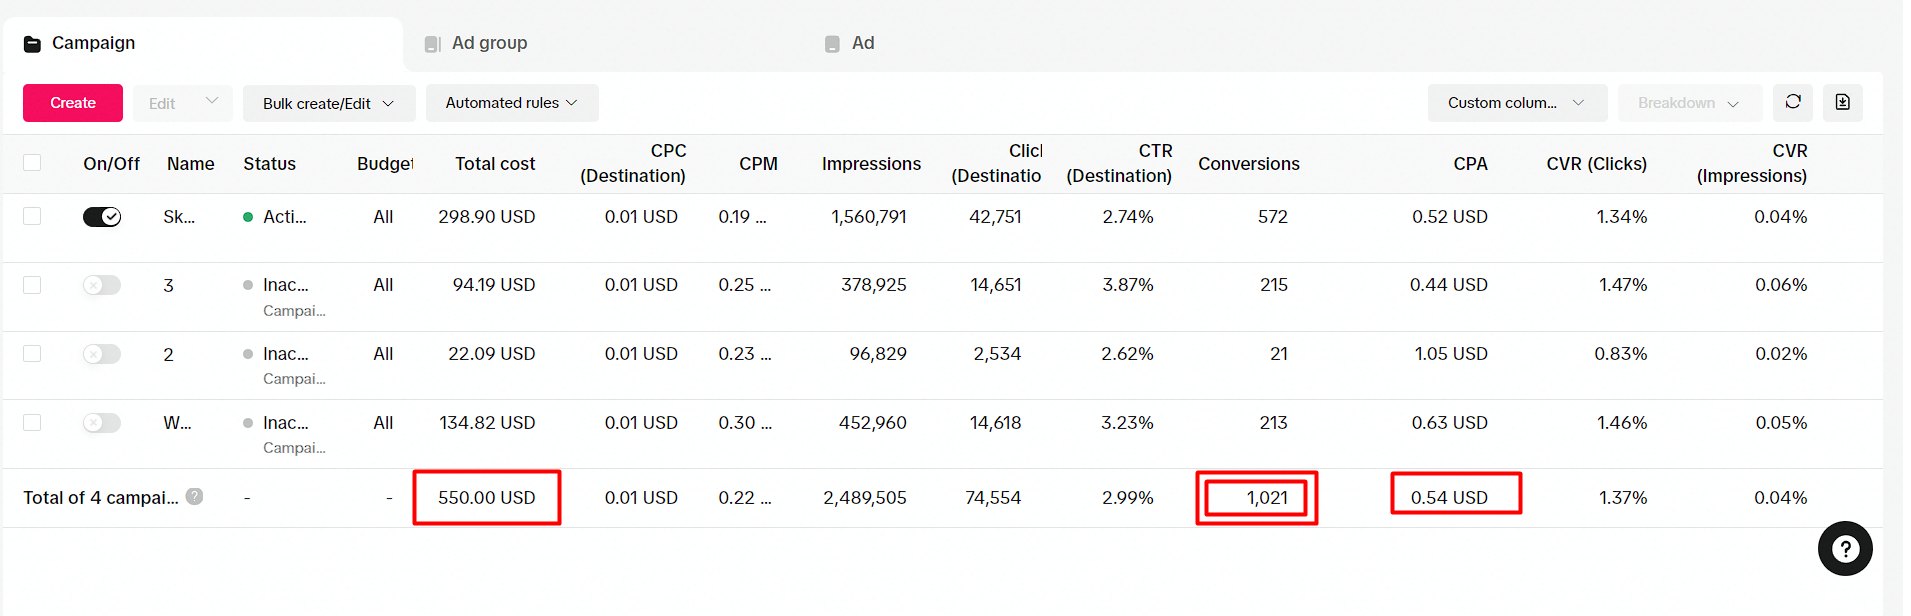Open campaign named 3

[x=168, y=285]
